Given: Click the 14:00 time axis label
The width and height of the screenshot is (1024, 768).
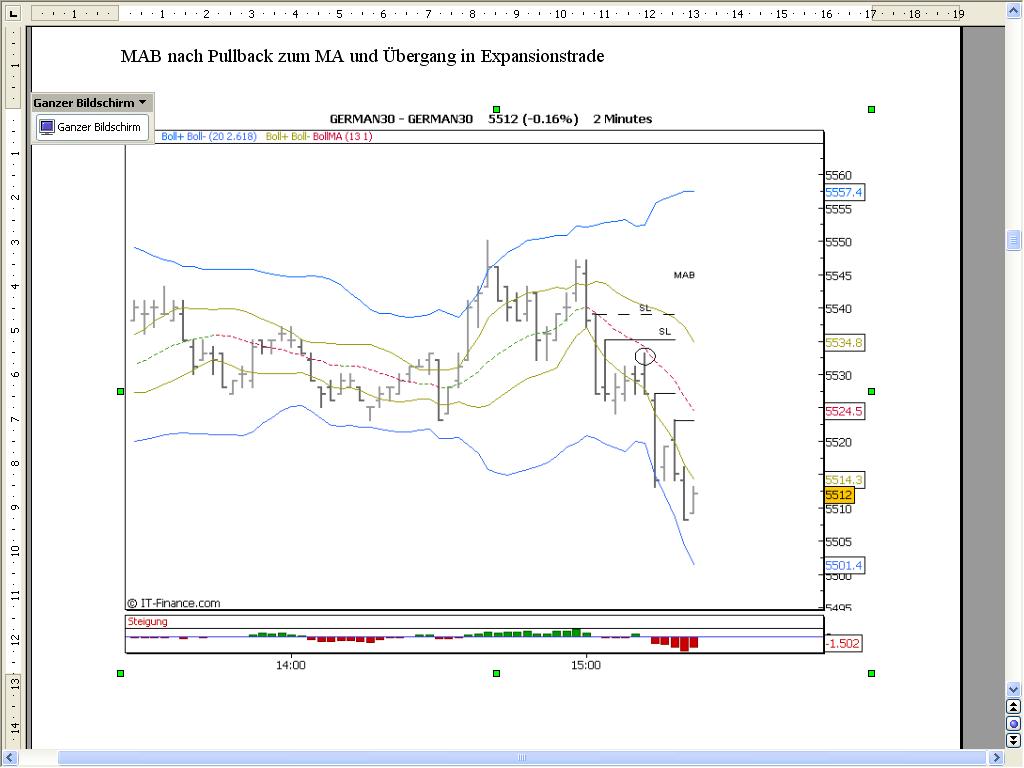Looking at the screenshot, I should tap(291, 665).
